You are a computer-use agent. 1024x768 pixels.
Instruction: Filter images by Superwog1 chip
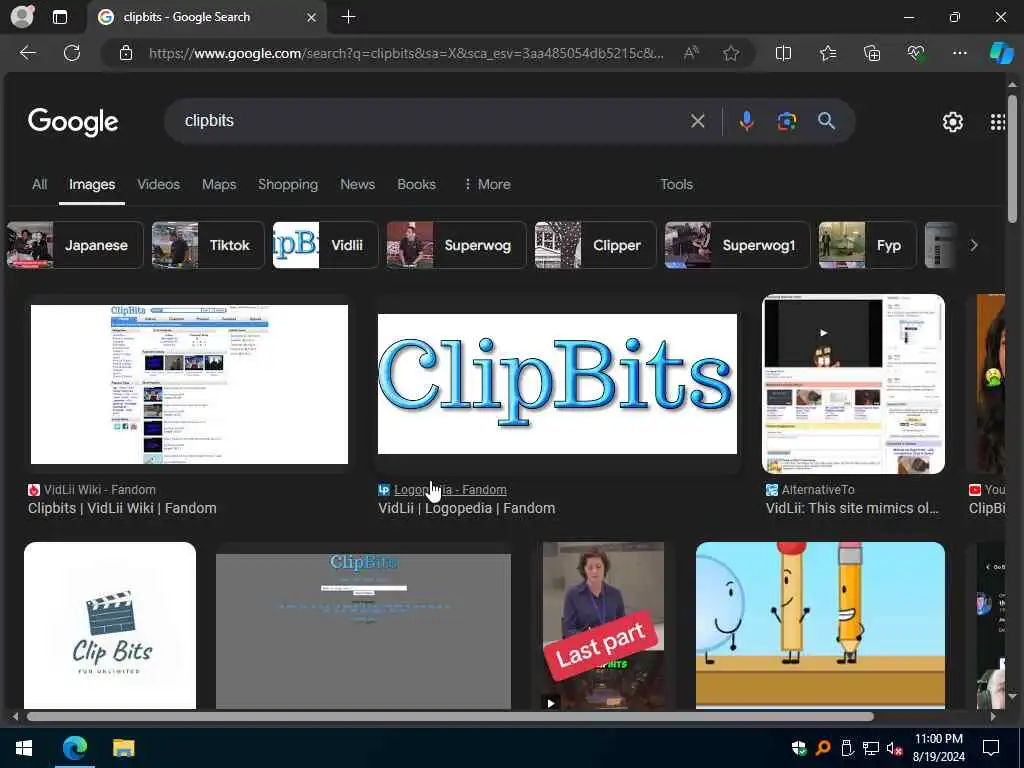(x=737, y=245)
